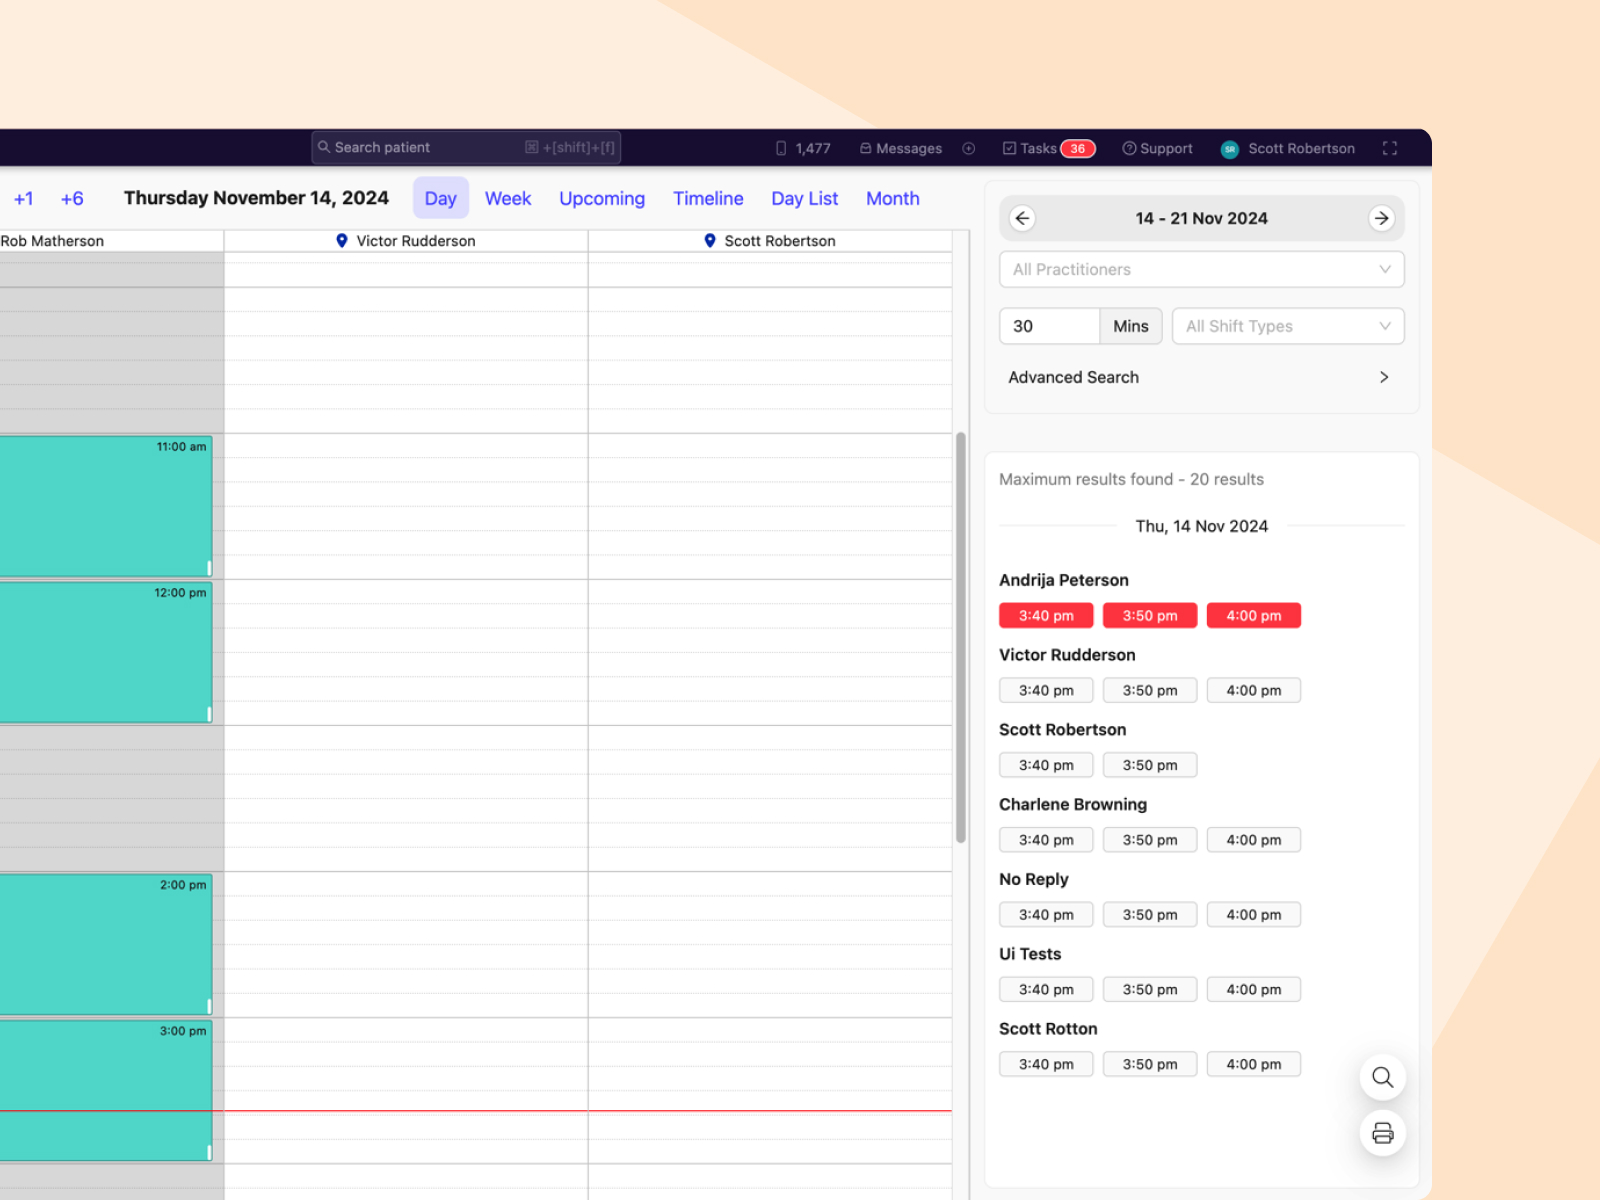This screenshot has width=1600, height=1200.
Task: Click the Andrija Peterson practitioner name
Action: point(1064,580)
